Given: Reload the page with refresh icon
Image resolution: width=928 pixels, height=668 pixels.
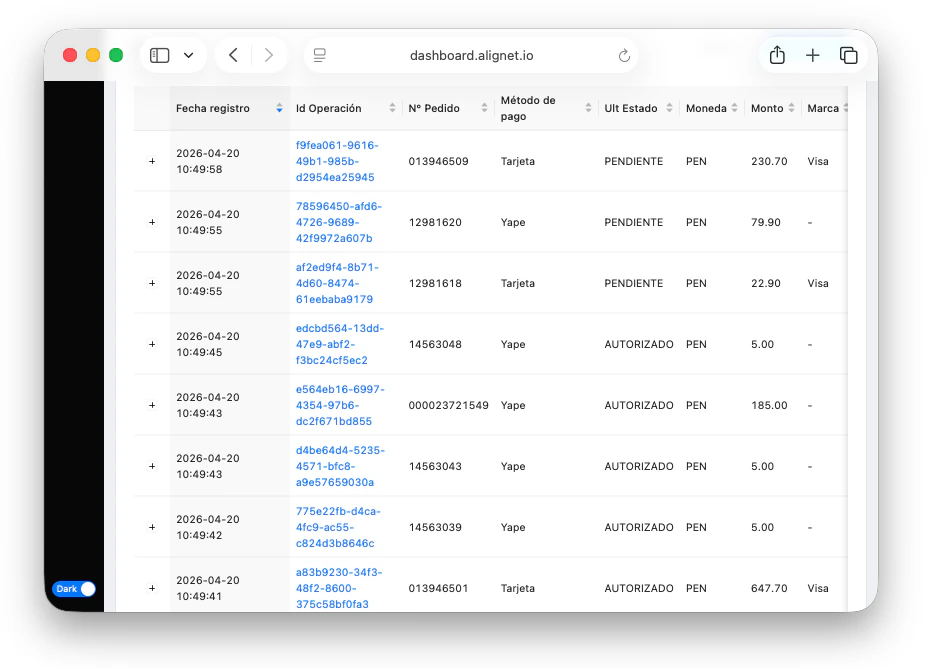Looking at the screenshot, I should coord(624,56).
